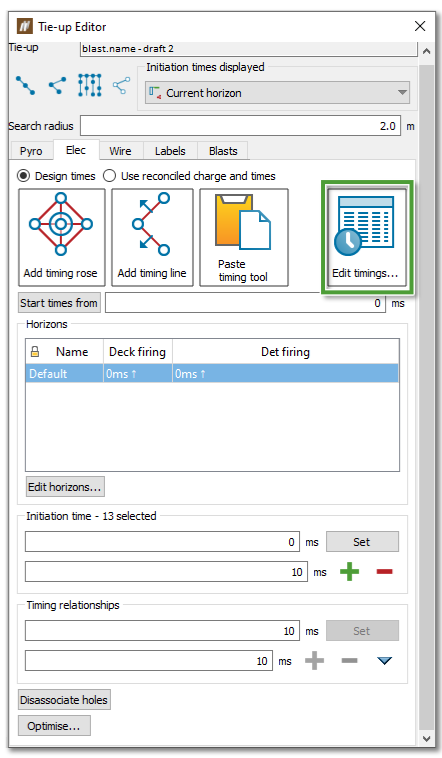
Task: Click the Search radius input field
Action: [240, 126]
